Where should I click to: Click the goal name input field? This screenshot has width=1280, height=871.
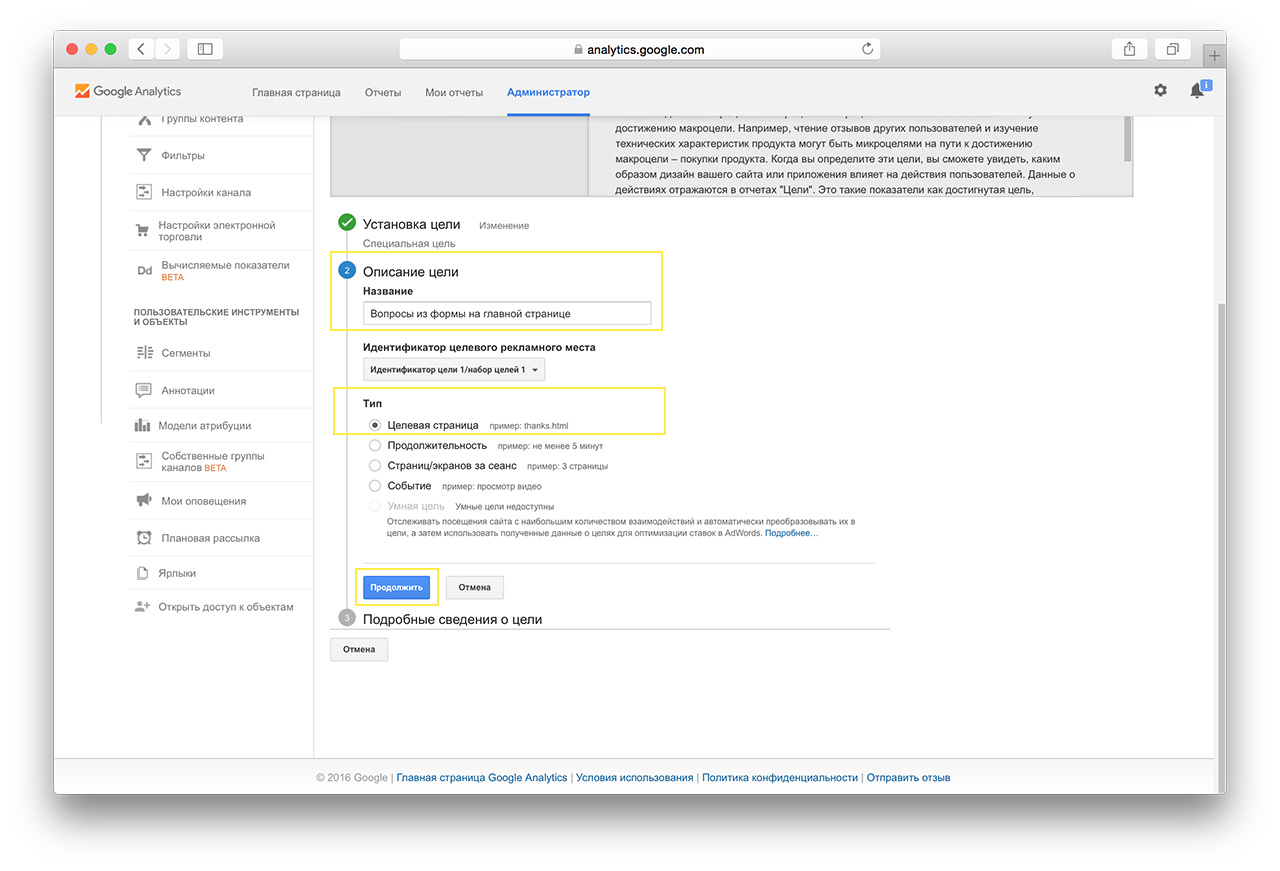pyautogui.click(x=506, y=314)
